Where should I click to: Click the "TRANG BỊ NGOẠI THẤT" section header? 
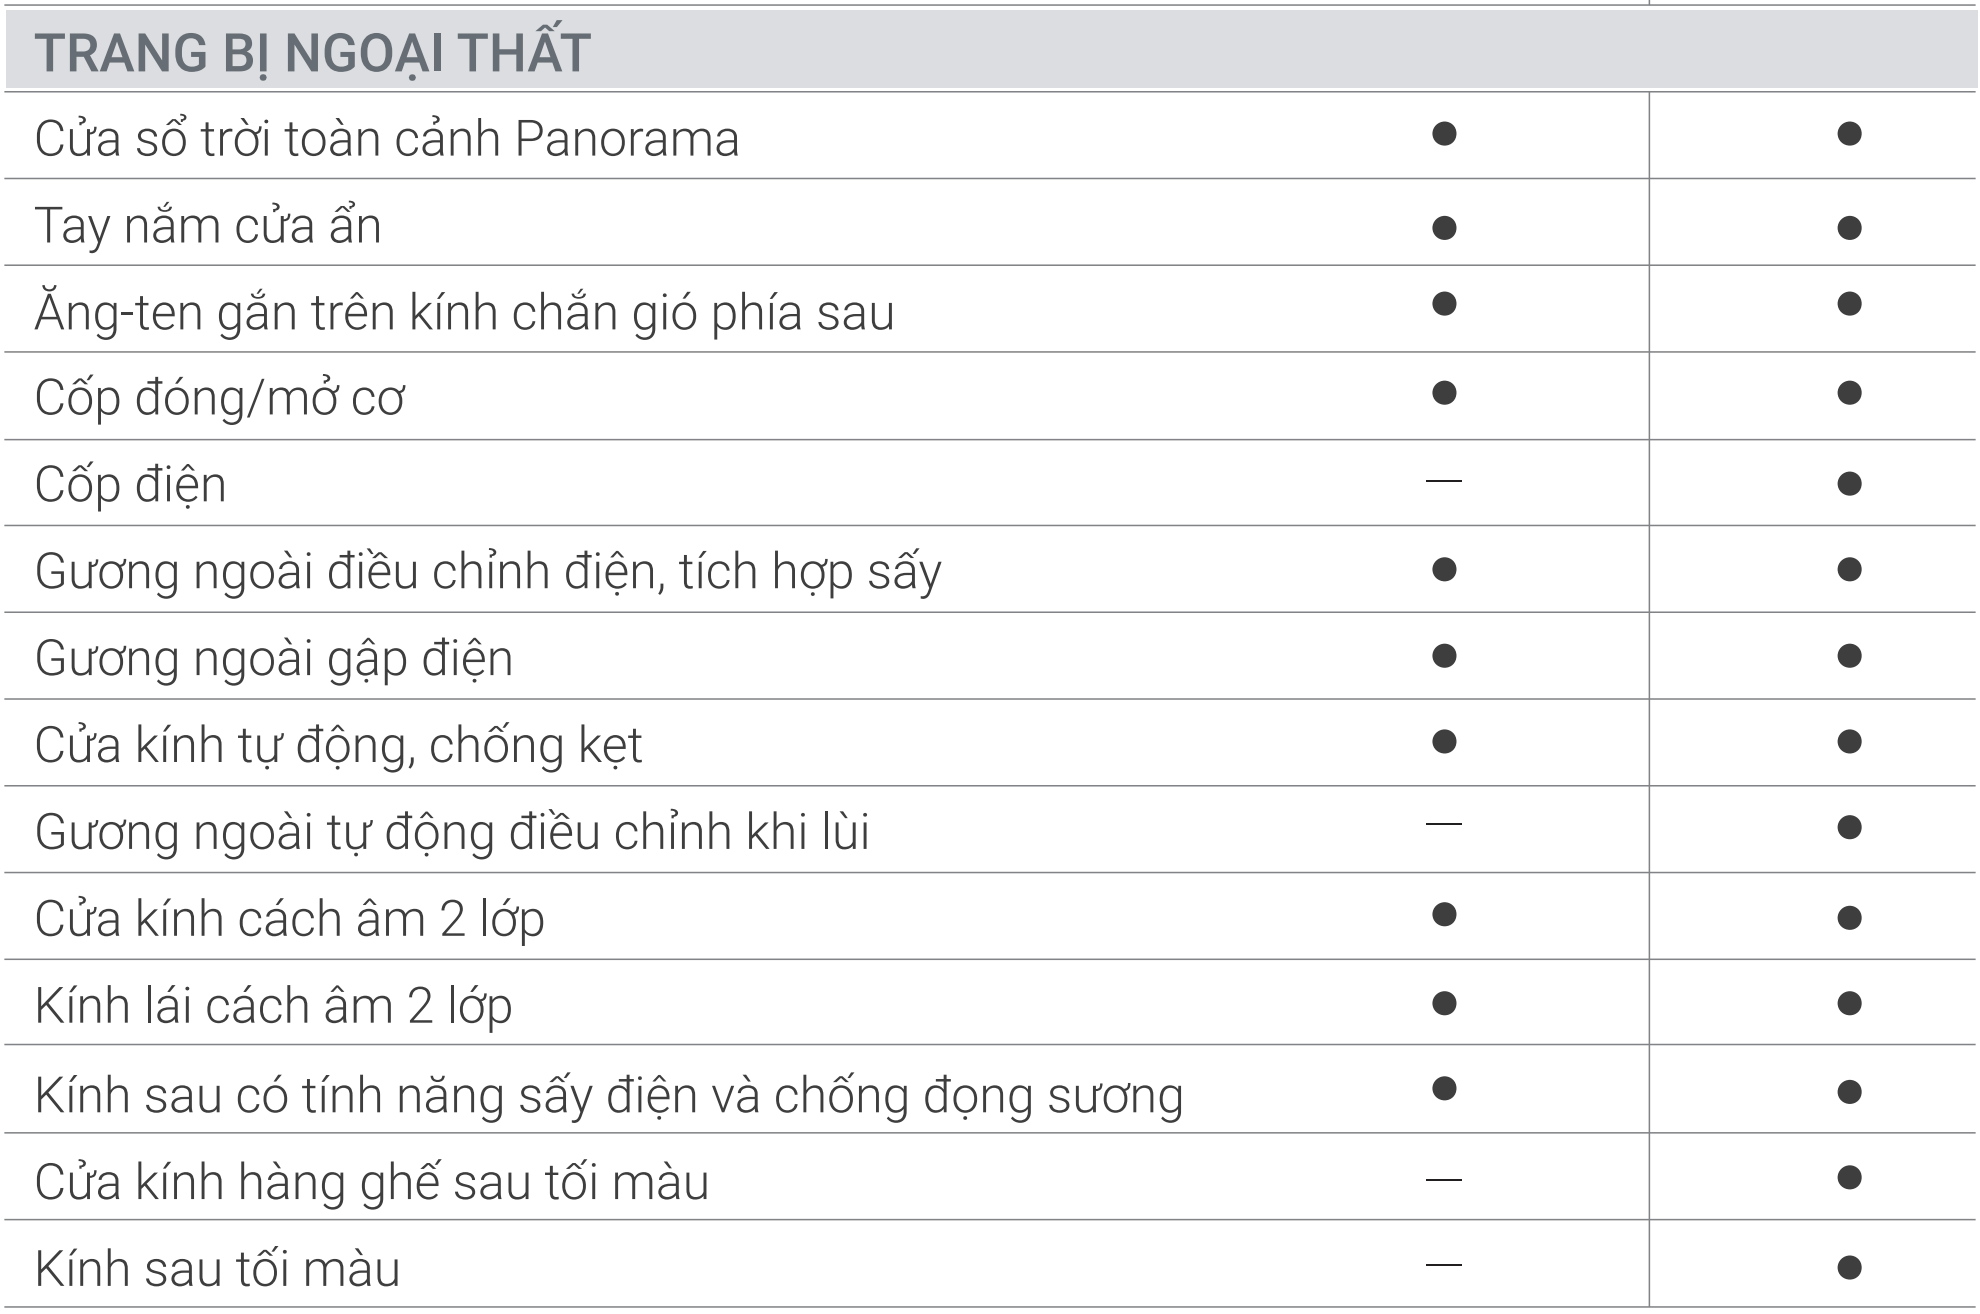click(x=312, y=53)
